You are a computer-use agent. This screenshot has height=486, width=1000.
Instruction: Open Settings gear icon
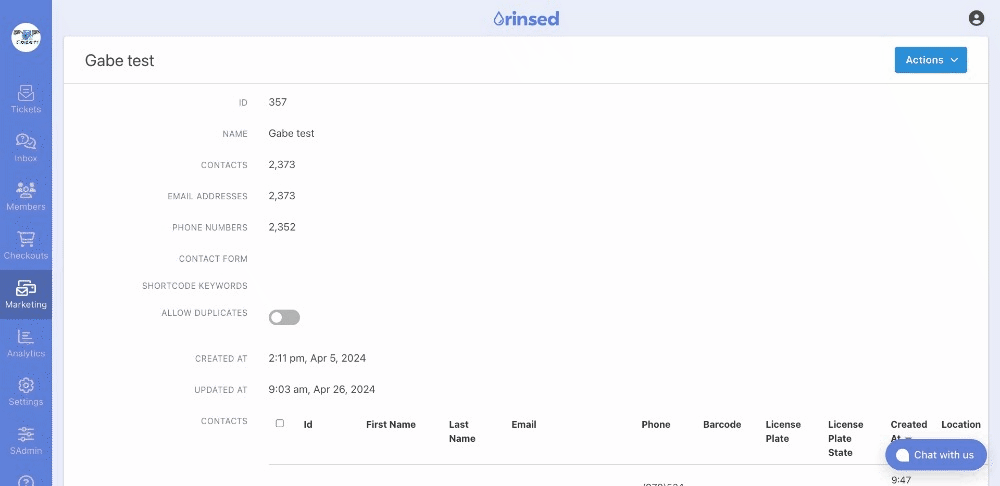(x=26, y=385)
